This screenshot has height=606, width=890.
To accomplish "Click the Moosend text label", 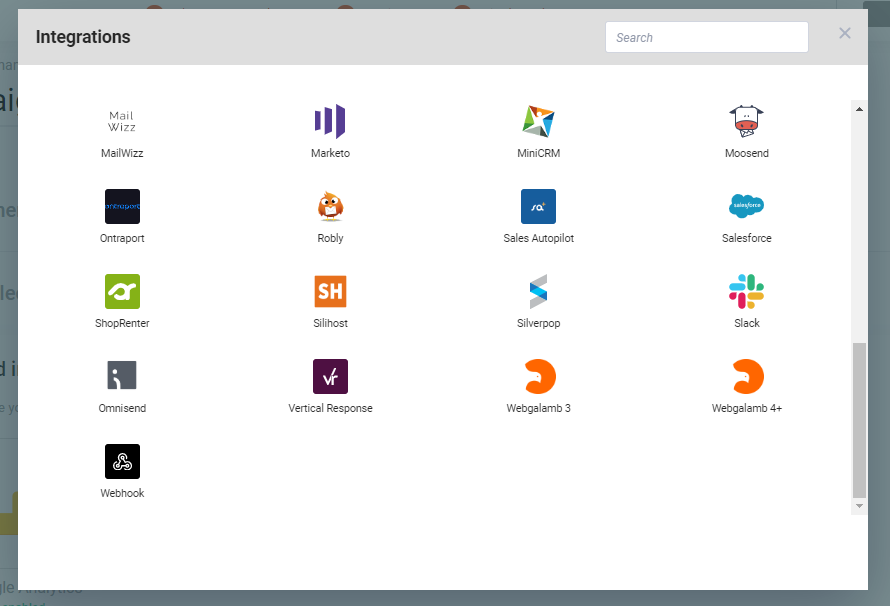I will (x=746, y=153).
